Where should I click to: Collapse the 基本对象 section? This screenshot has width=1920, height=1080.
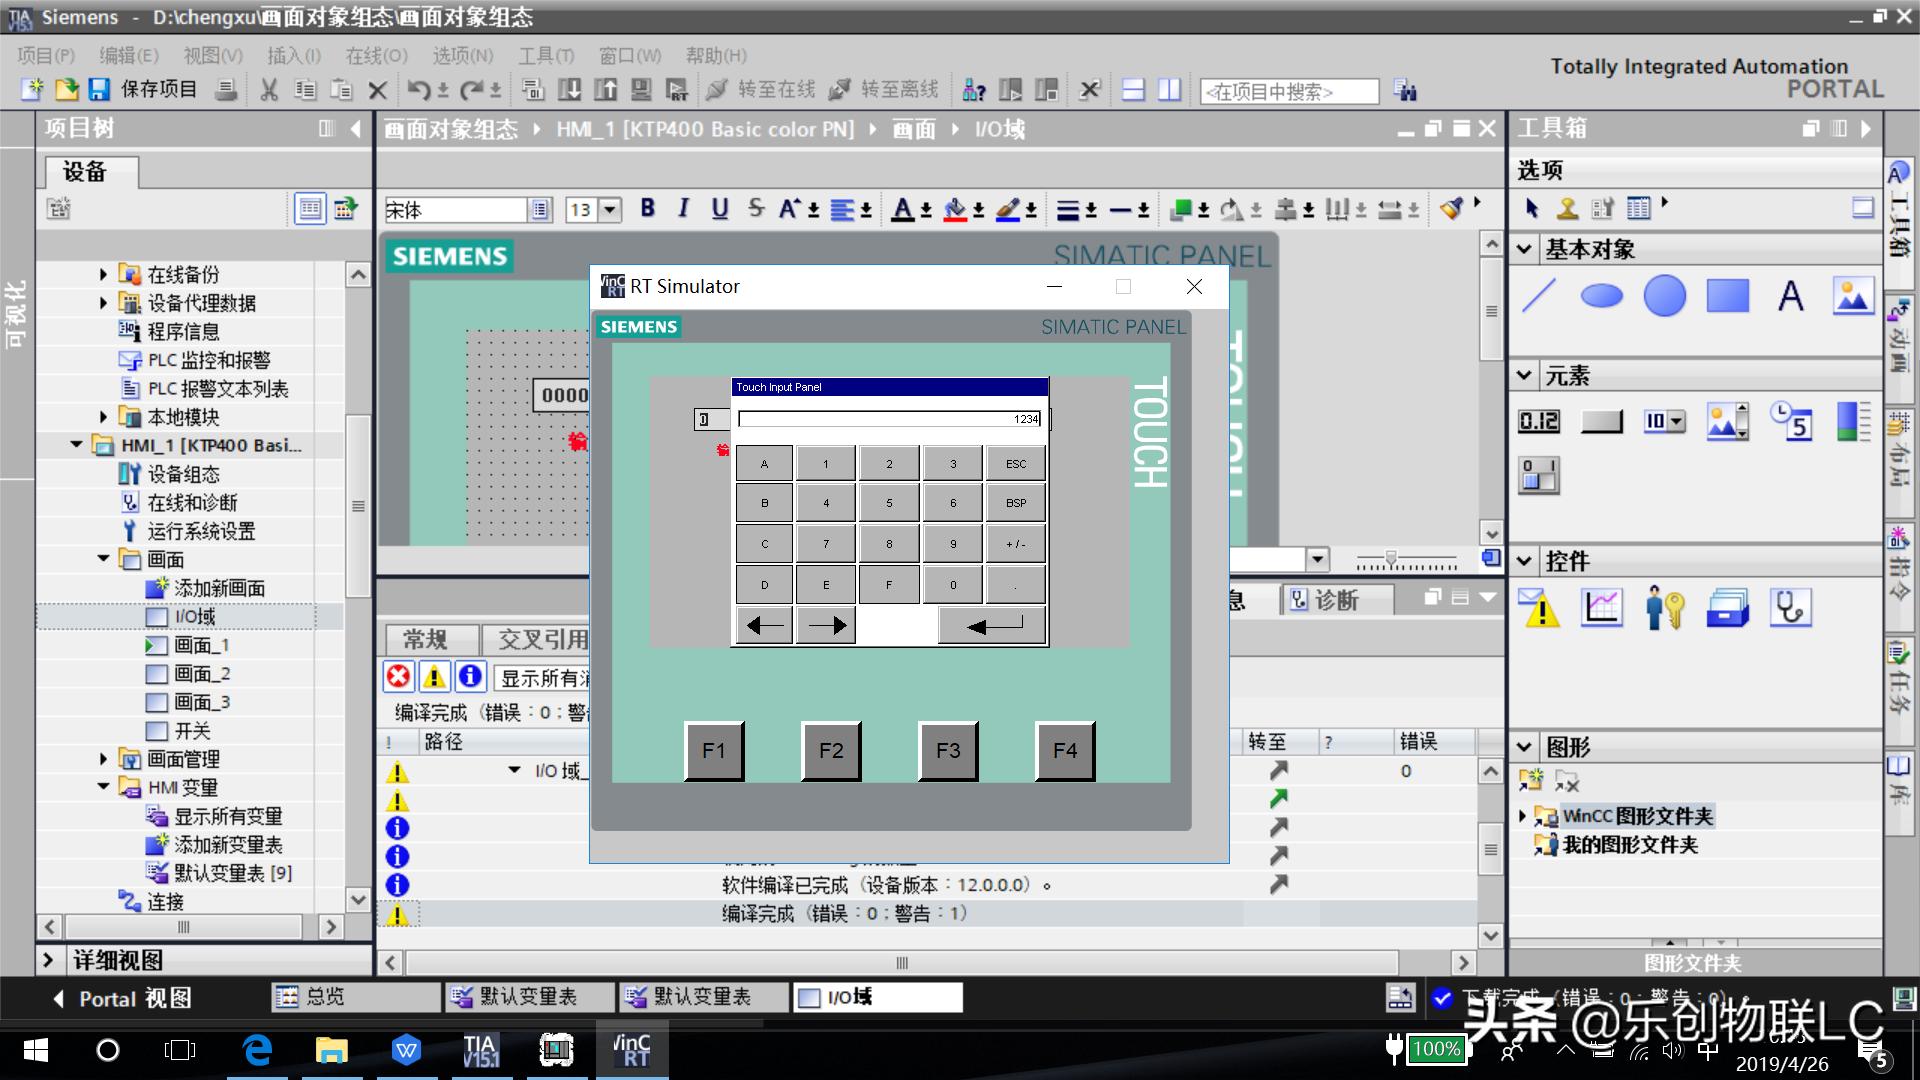[x=1525, y=249]
